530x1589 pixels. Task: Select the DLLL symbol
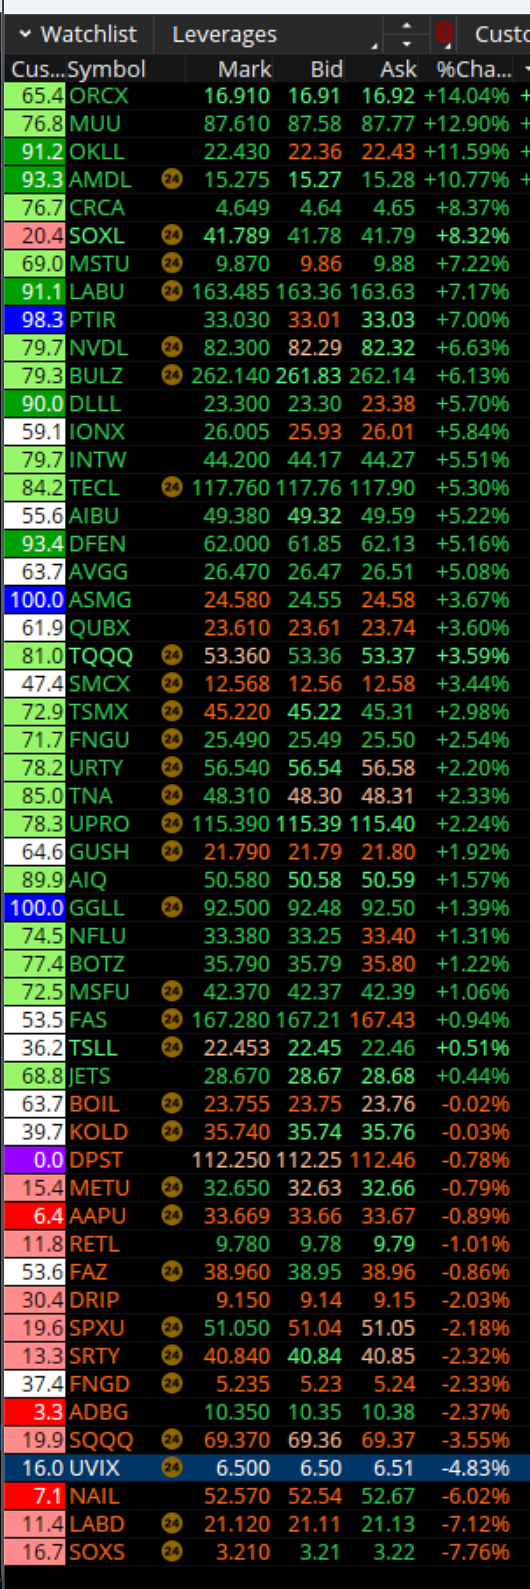click(x=95, y=404)
